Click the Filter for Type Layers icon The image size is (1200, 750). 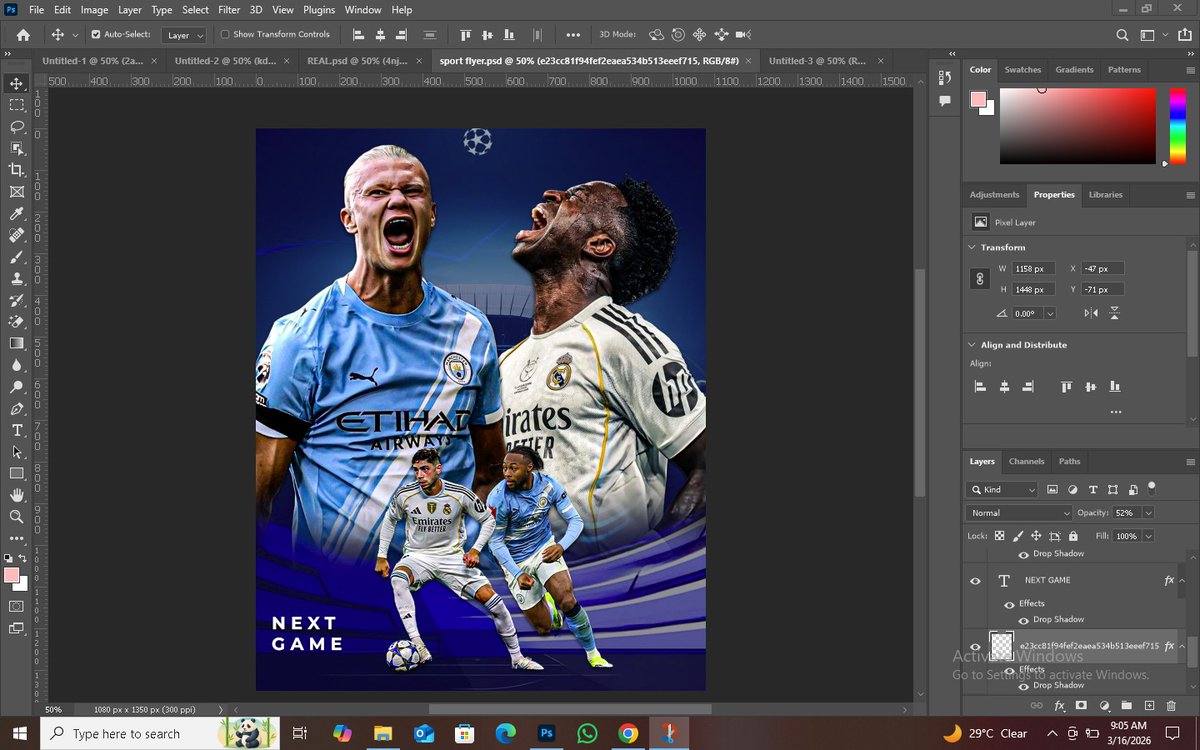coord(1093,490)
